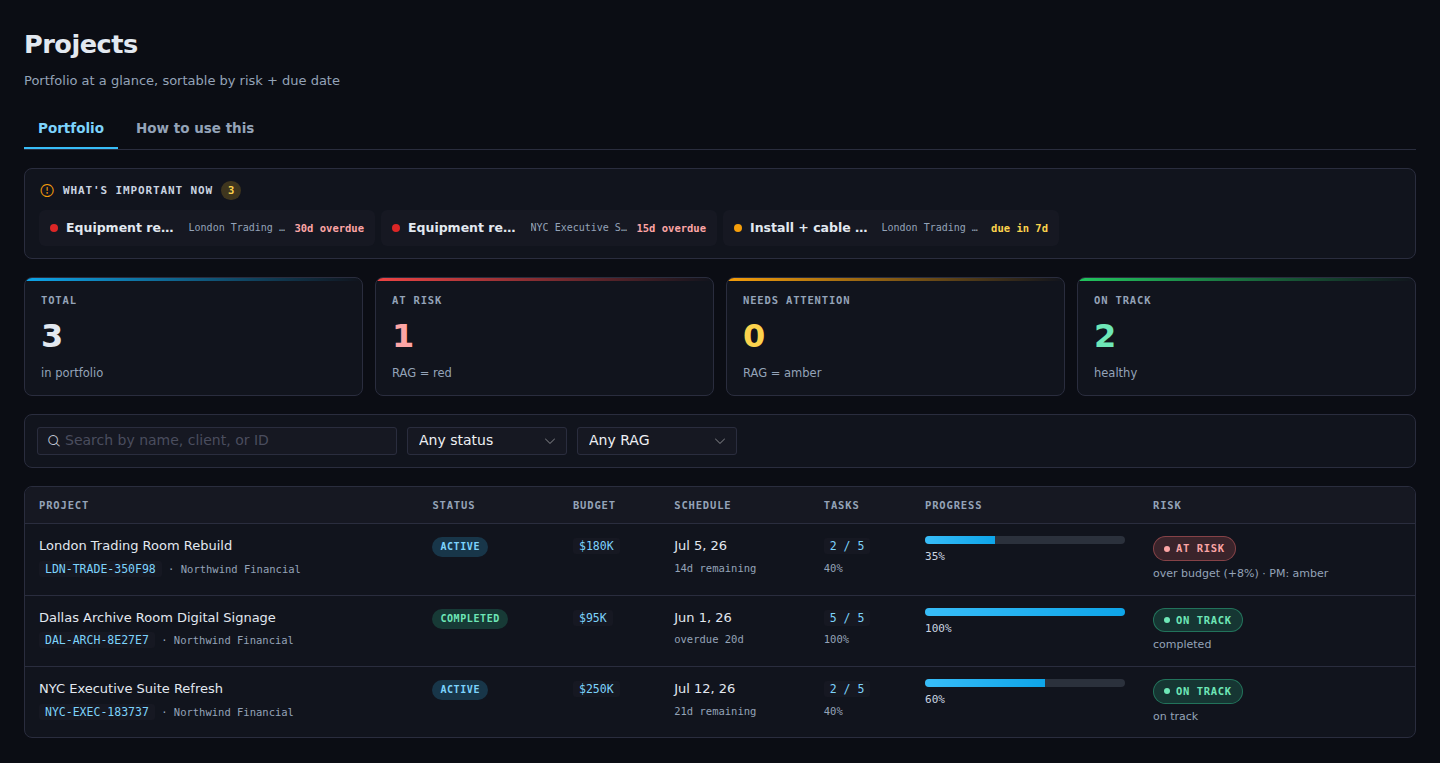
Task: Sort by the Schedule column header
Action: coord(702,506)
